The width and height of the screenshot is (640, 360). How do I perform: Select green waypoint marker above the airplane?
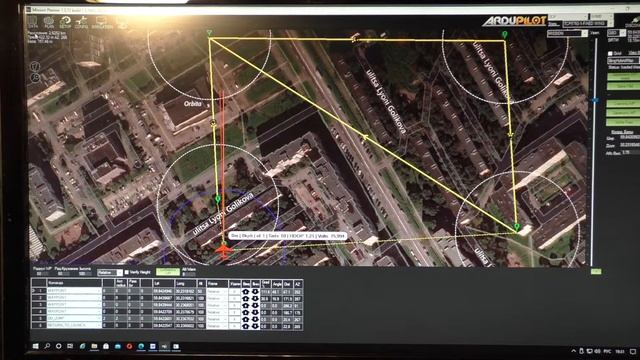click(x=218, y=199)
